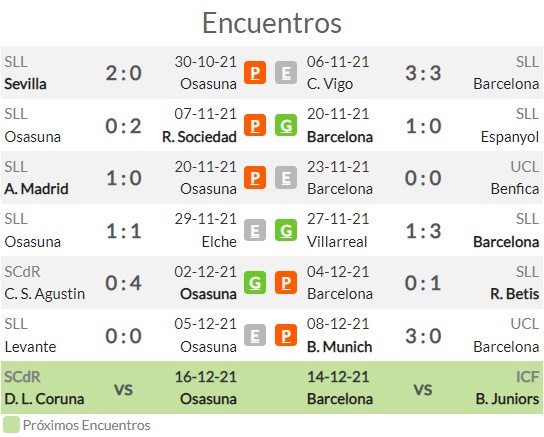
Task: Open the 3:3 score of C. Vigo–Barcelona
Action: pos(423,73)
